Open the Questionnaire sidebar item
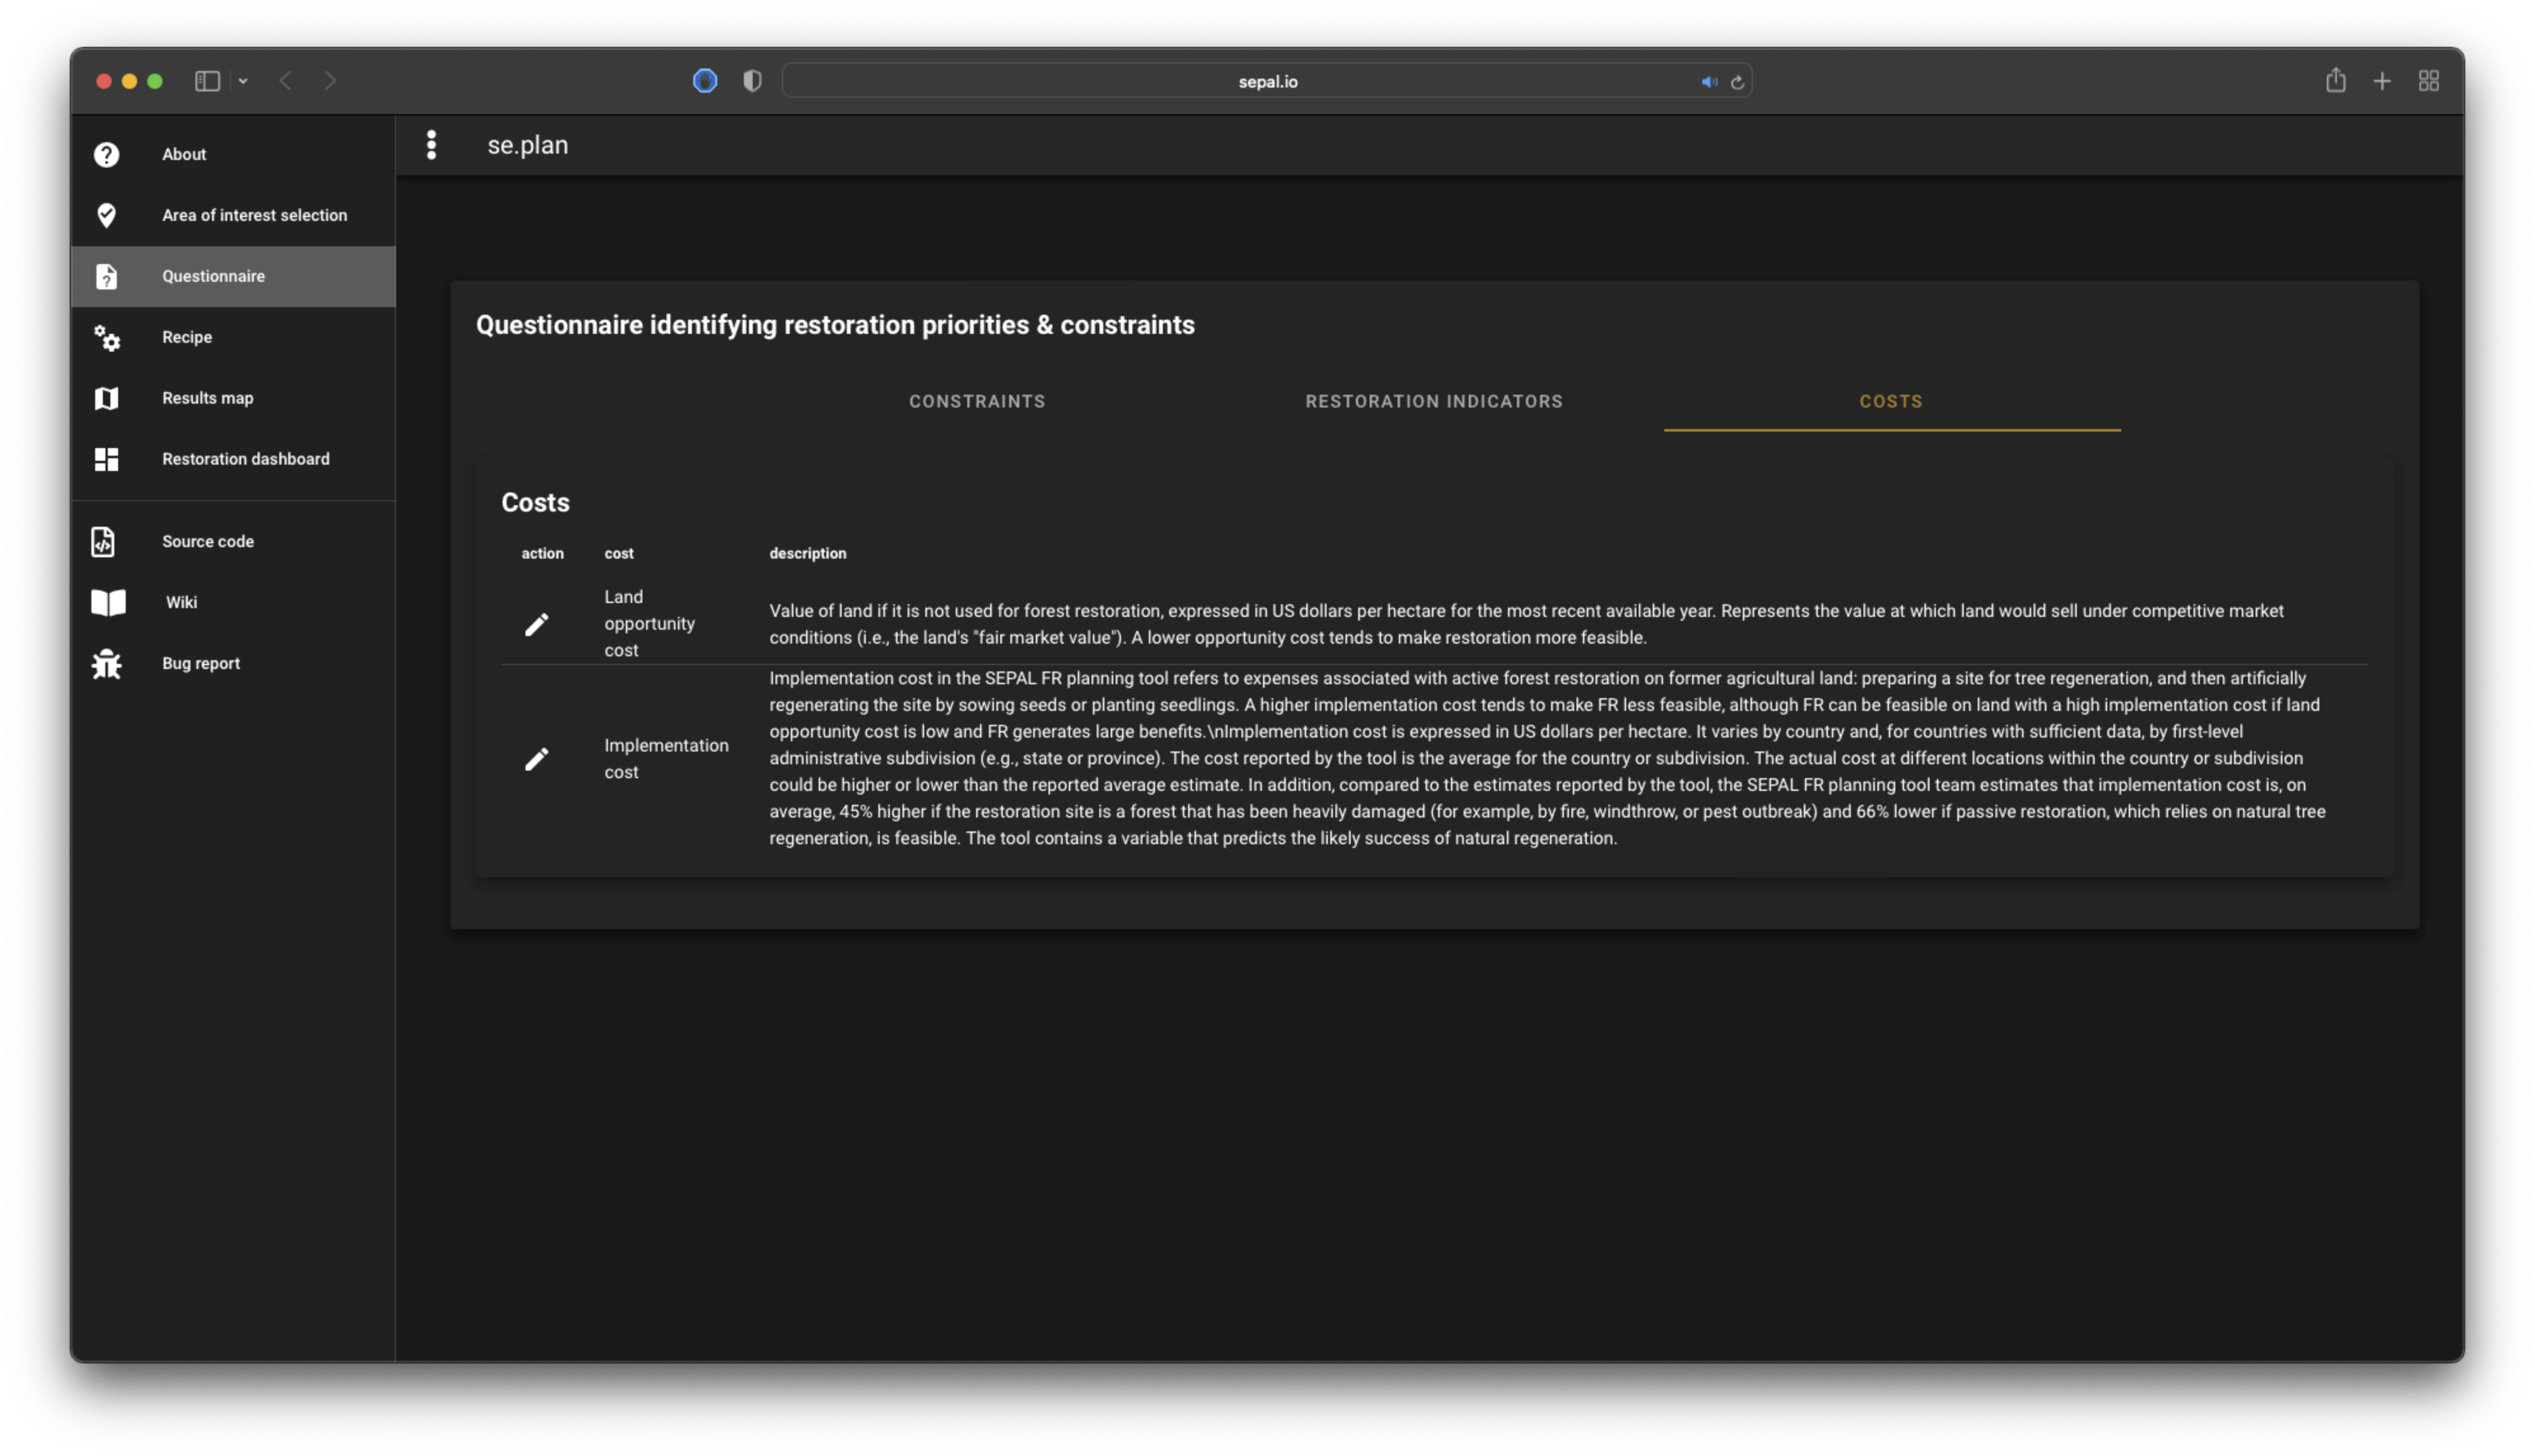Image resolution: width=2535 pixels, height=1456 pixels. (x=213, y=276)
